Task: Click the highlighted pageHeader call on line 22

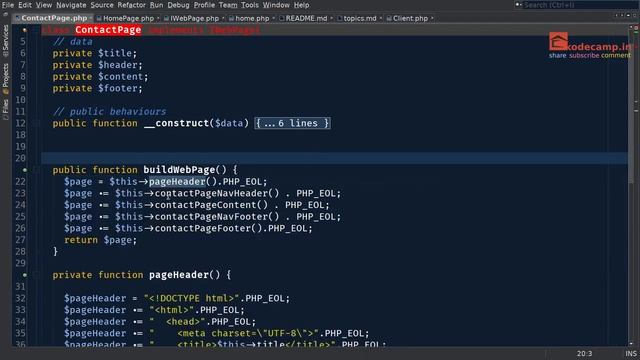Action: point(177,182)
